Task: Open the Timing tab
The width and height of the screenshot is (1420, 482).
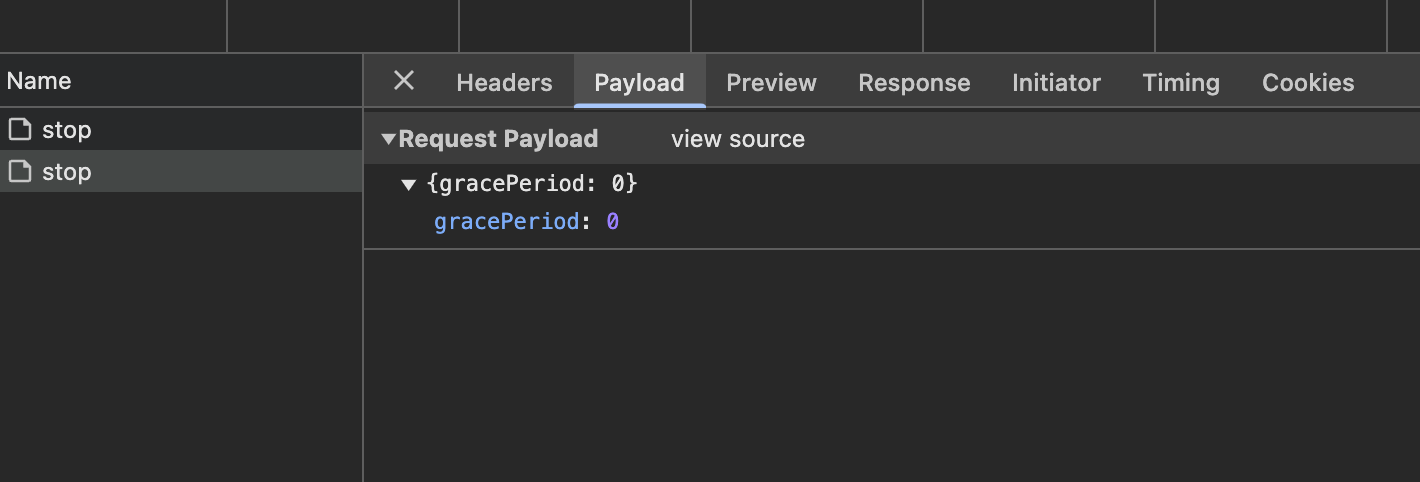Action: pyautogui.click(x=1181, y=83)
